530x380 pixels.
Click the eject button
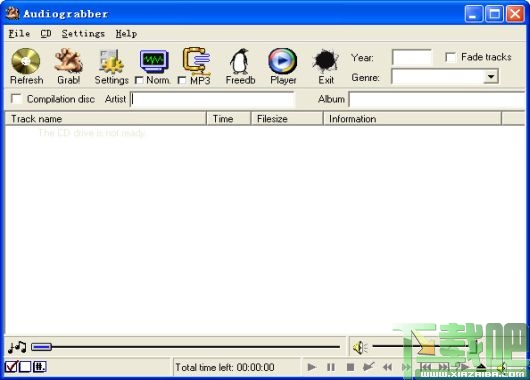click(481, 367)
